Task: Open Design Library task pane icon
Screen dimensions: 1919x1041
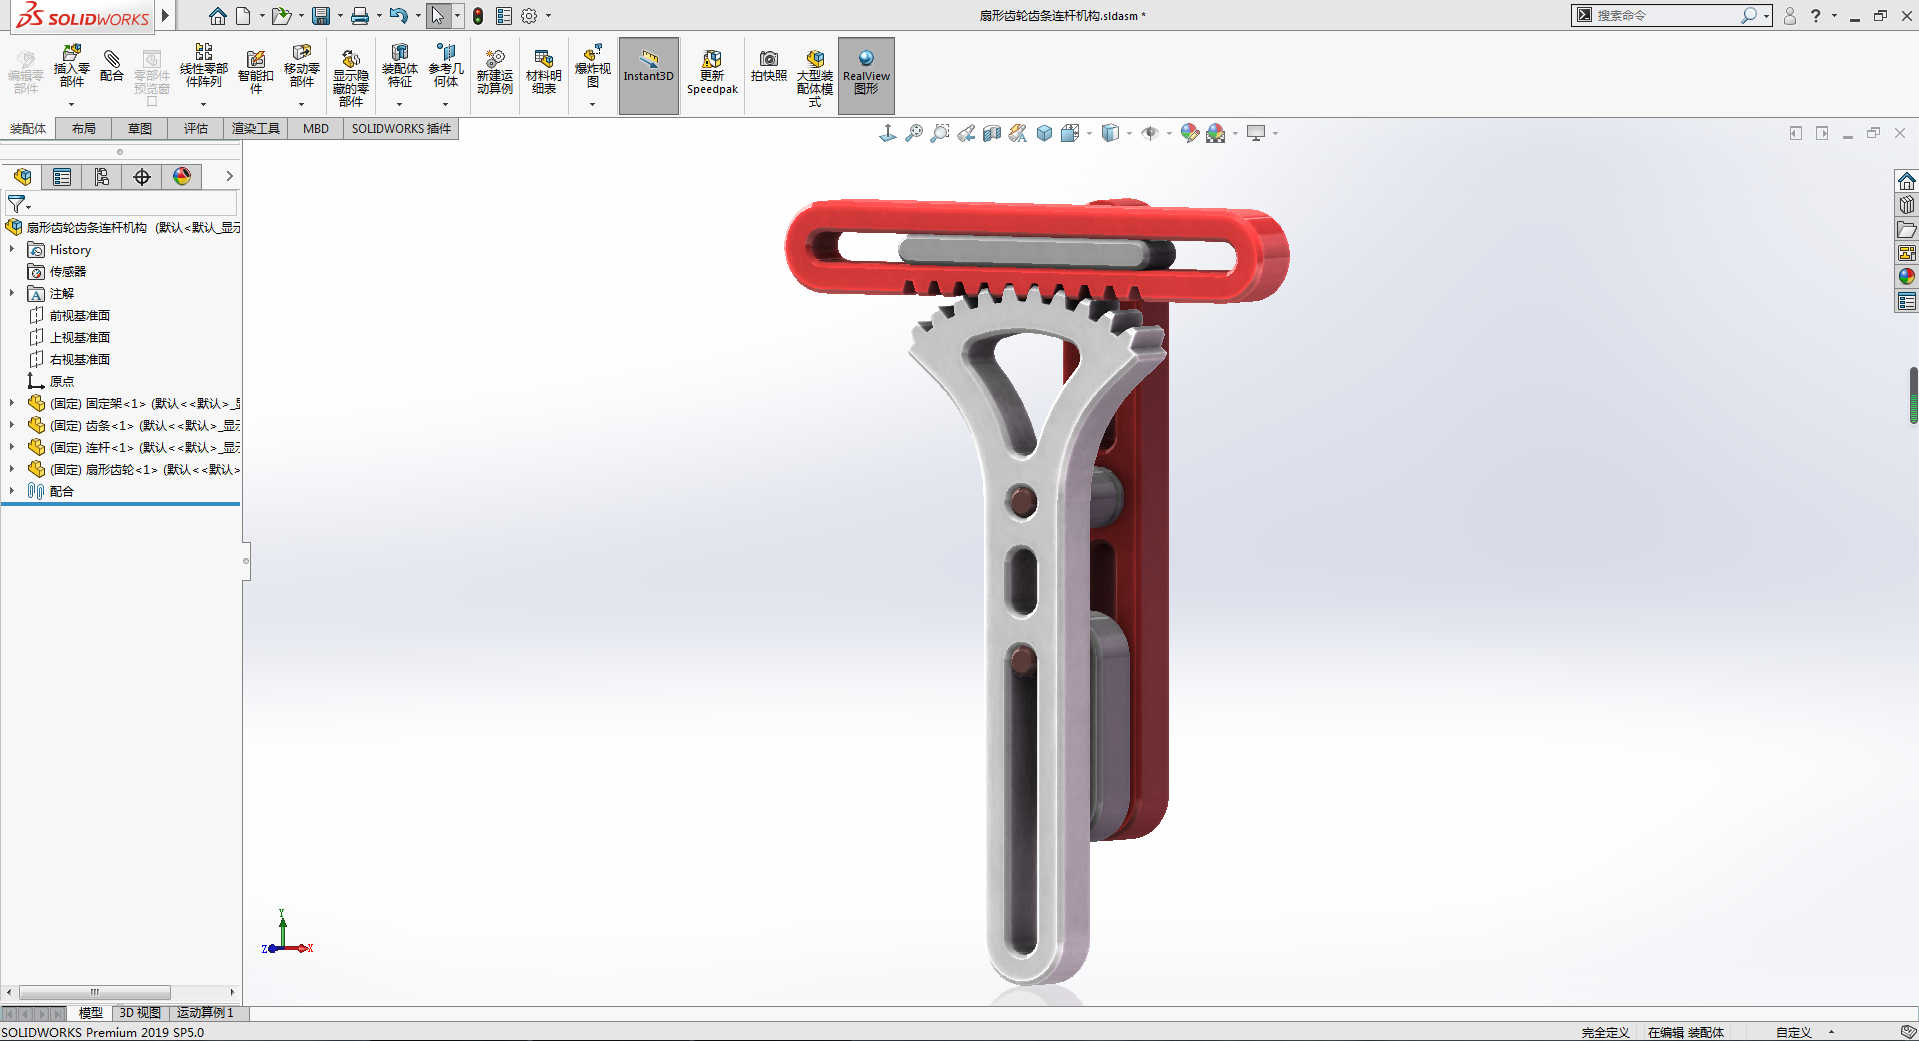Action: tap(1907, 205)
